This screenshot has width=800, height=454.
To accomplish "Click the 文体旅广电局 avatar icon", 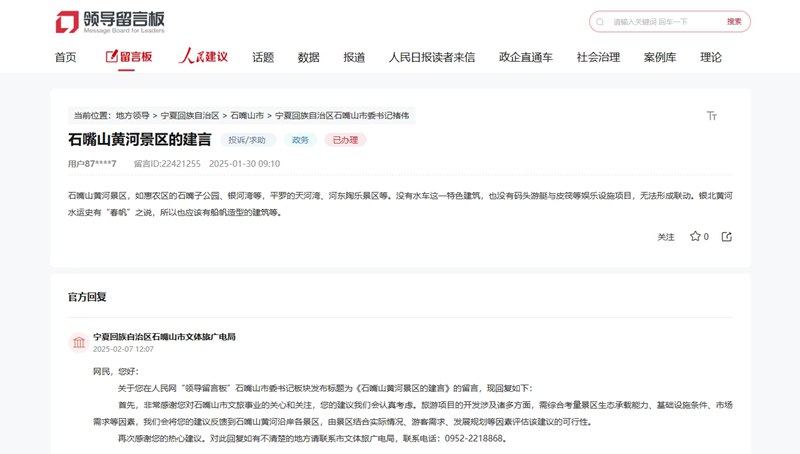I will (77, 343).
